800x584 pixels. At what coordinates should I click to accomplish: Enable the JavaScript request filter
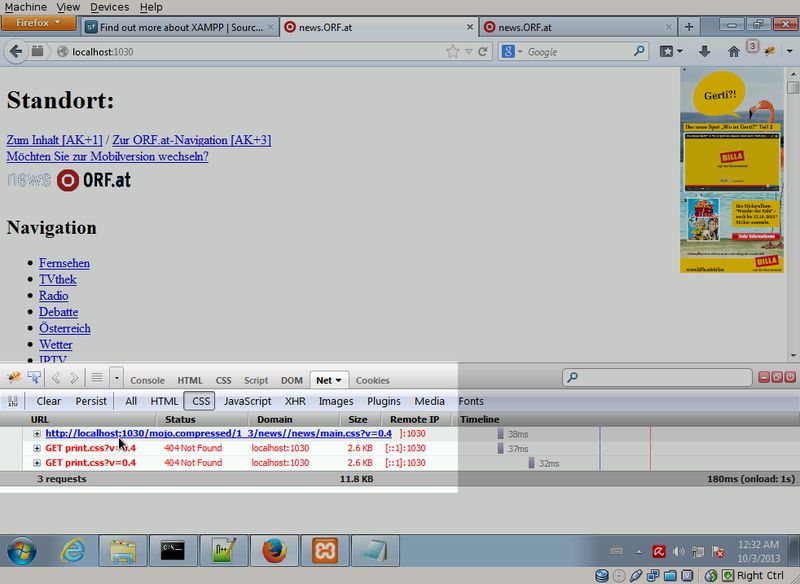(x=247, y=401)
